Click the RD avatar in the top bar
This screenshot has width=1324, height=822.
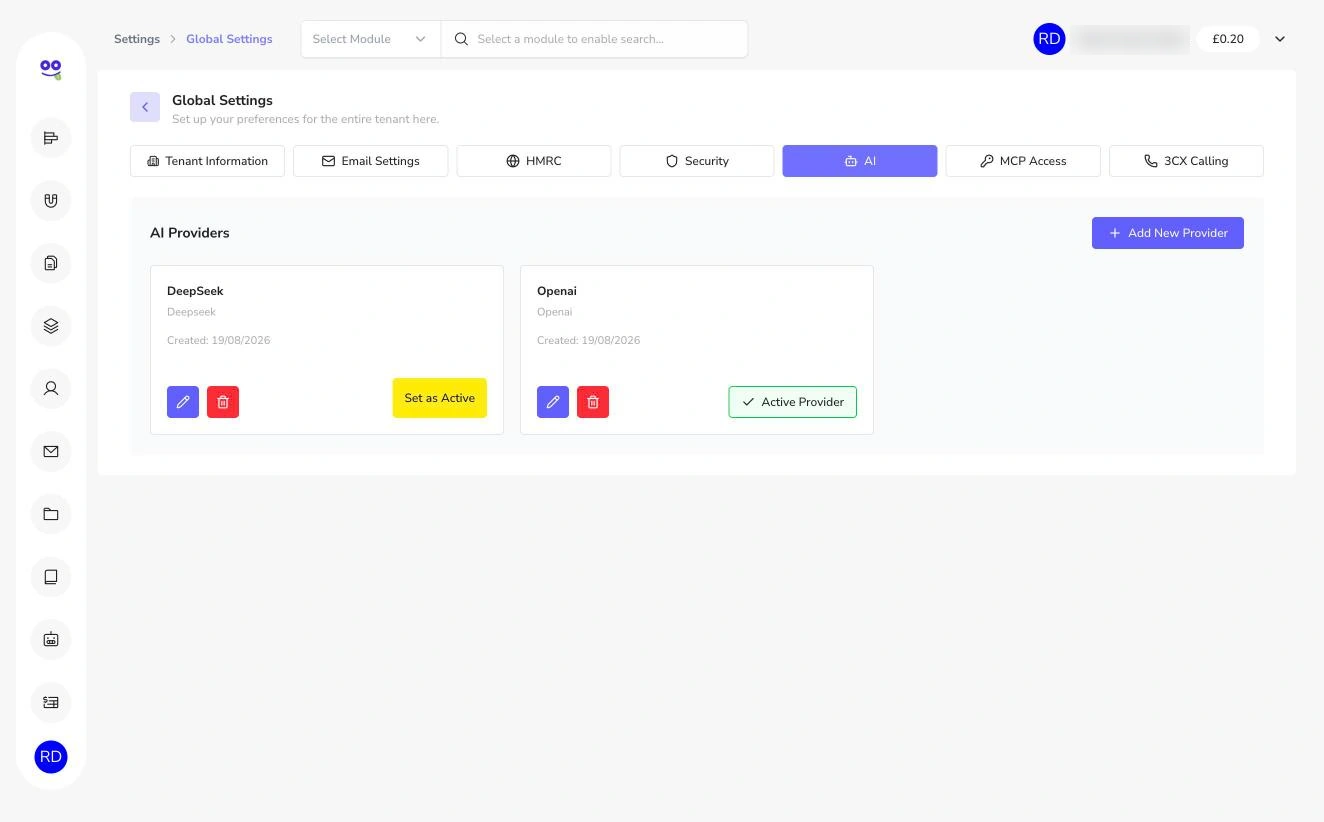coord(1049,39)
